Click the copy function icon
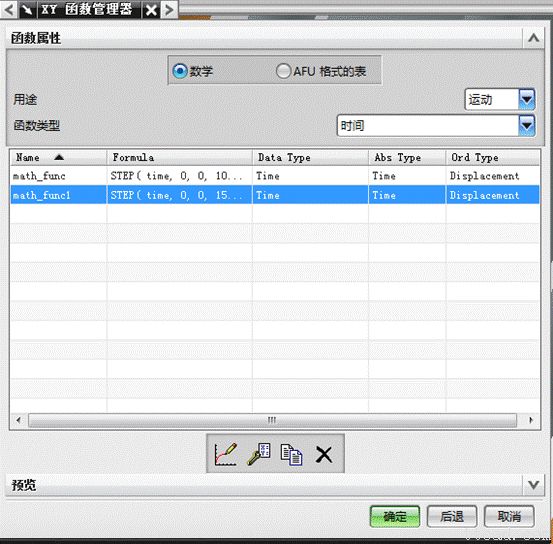The width and height of the screenshot is (553, 544). [x=291, y=454]
